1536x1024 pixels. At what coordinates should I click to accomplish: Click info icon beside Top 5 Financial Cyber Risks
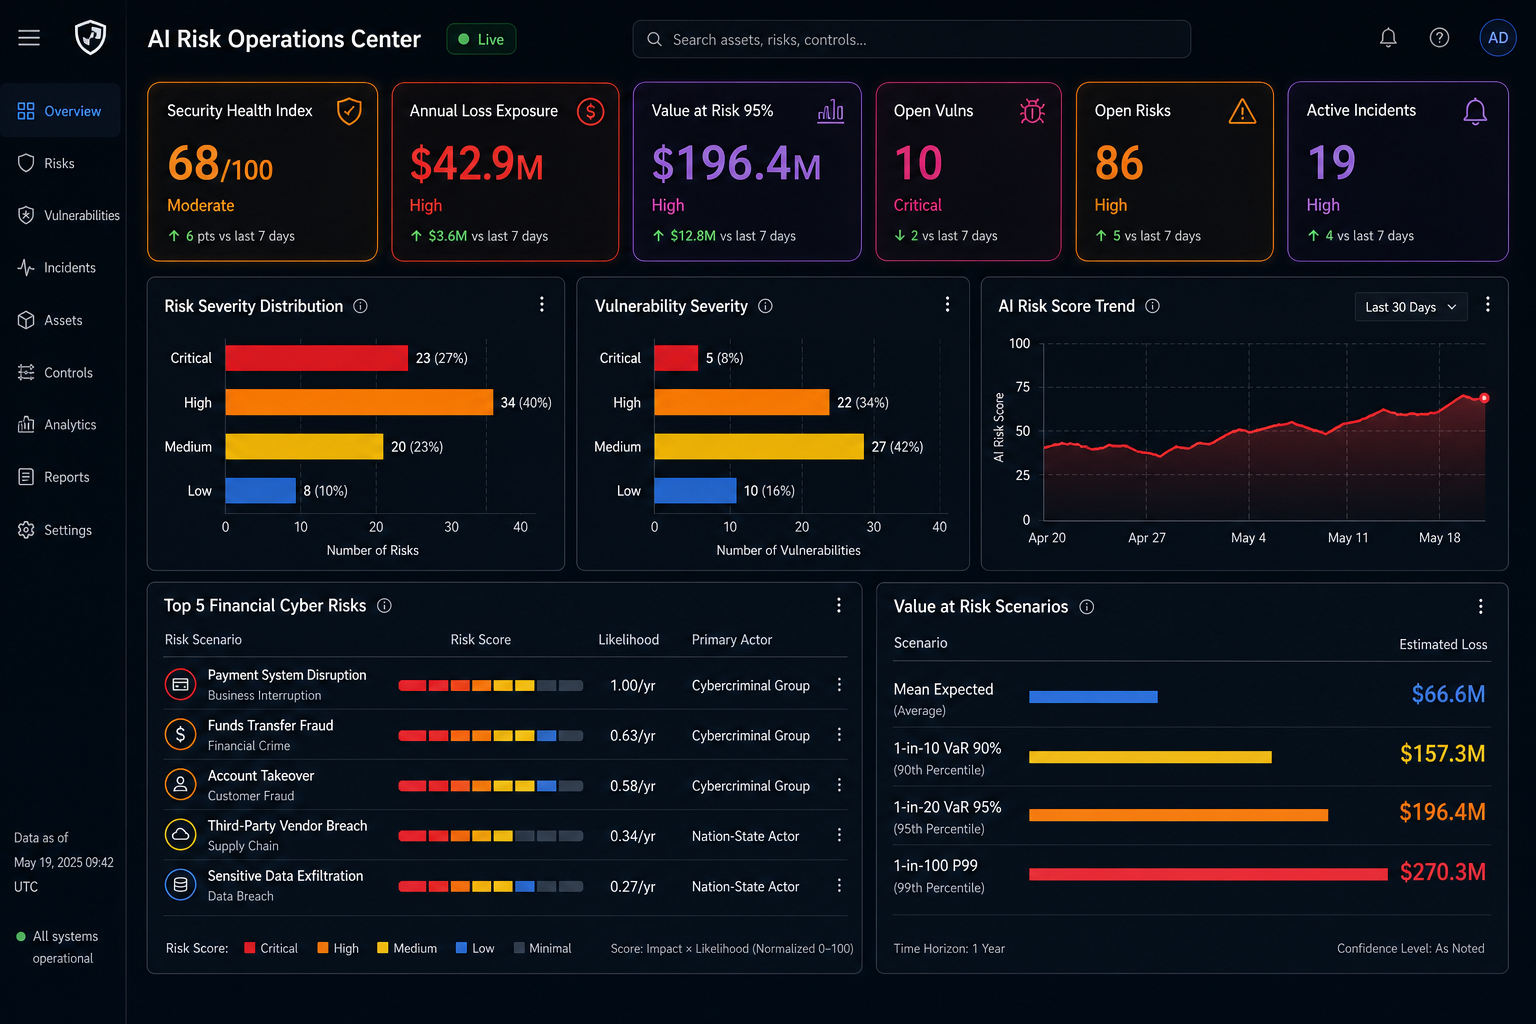click(384, 606)
